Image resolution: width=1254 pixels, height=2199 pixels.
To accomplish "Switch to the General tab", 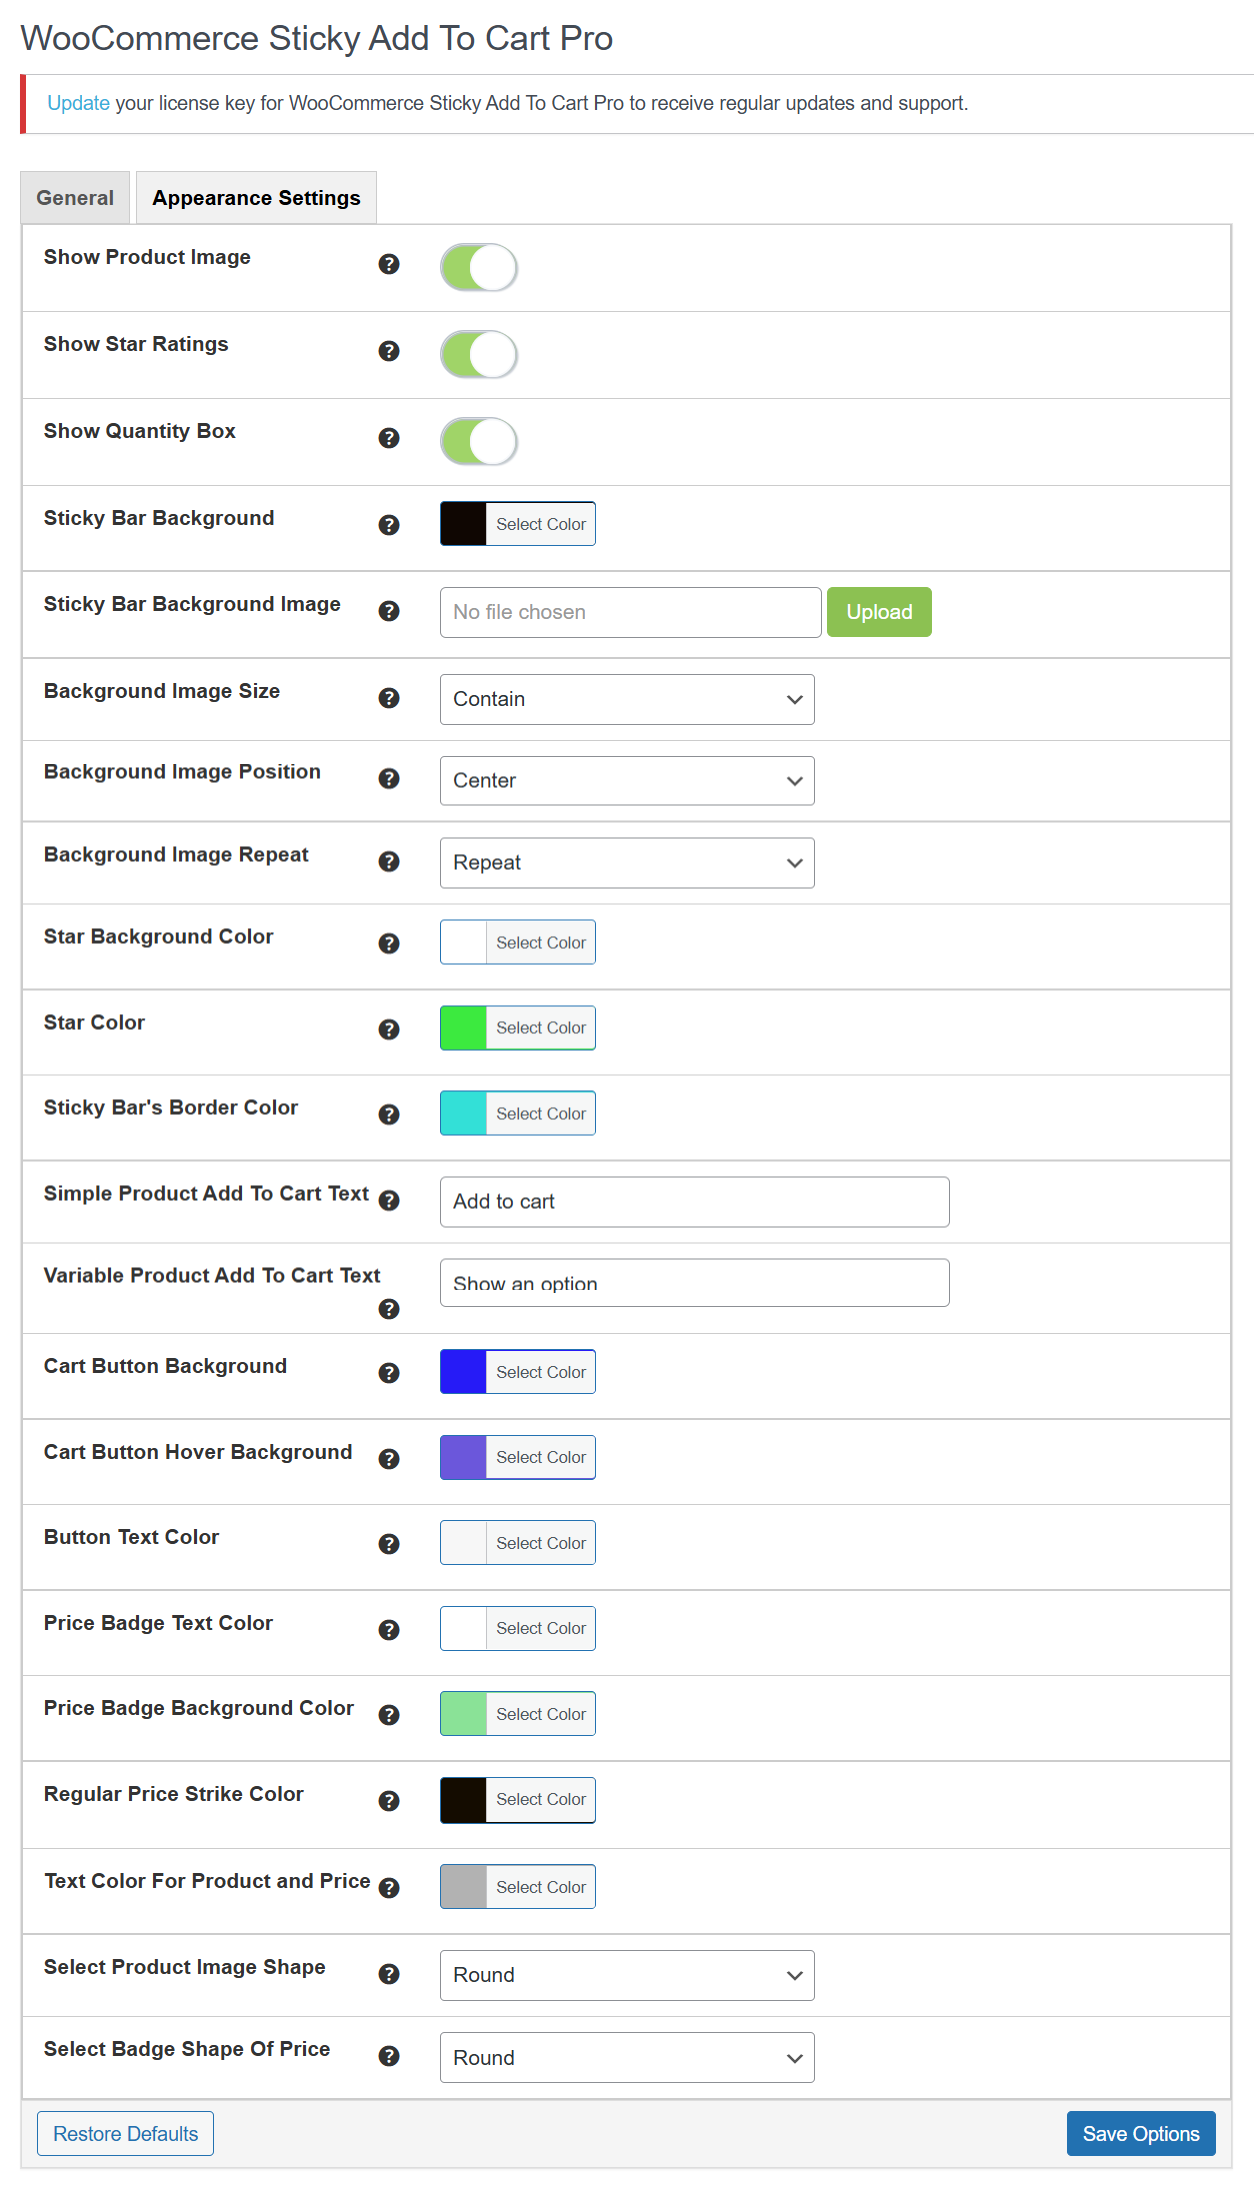I will click(75, 198).
